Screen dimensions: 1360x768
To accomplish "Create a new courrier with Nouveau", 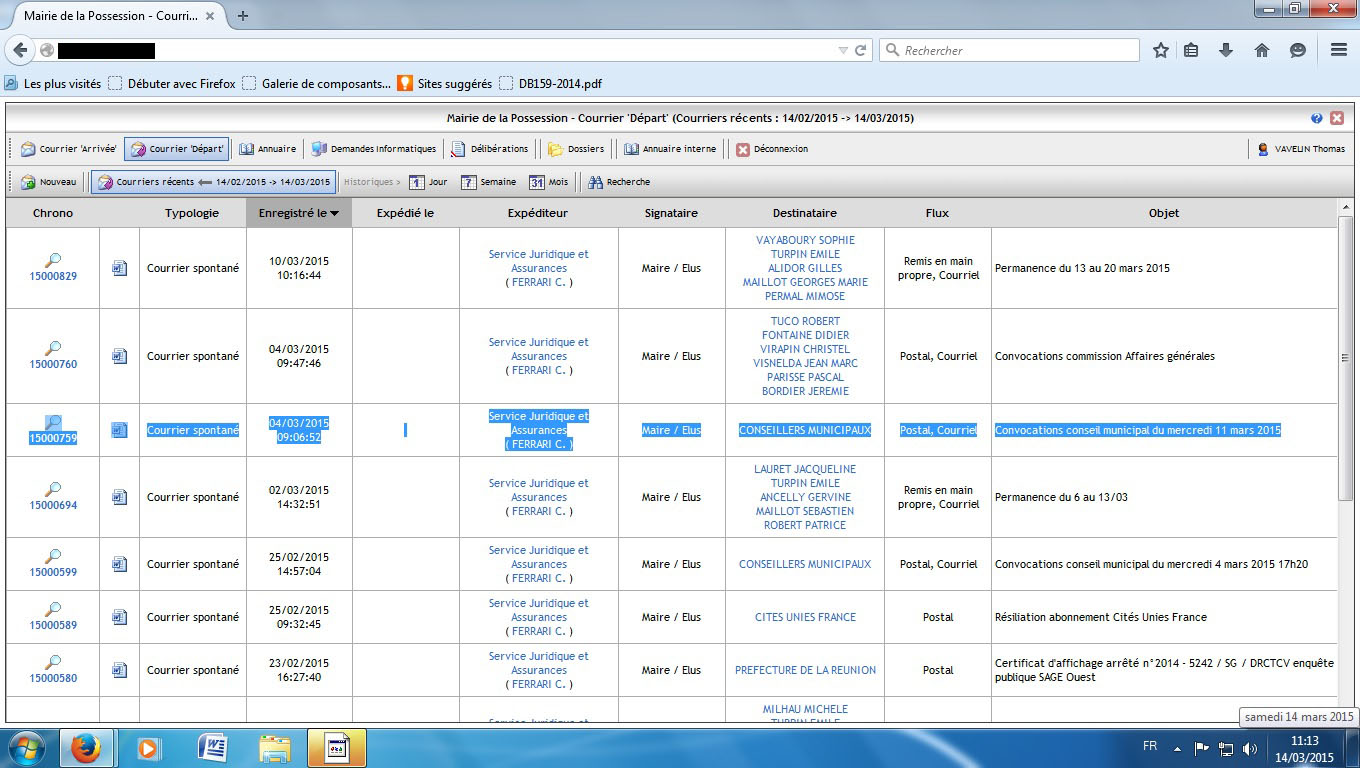I will [48, 182].
